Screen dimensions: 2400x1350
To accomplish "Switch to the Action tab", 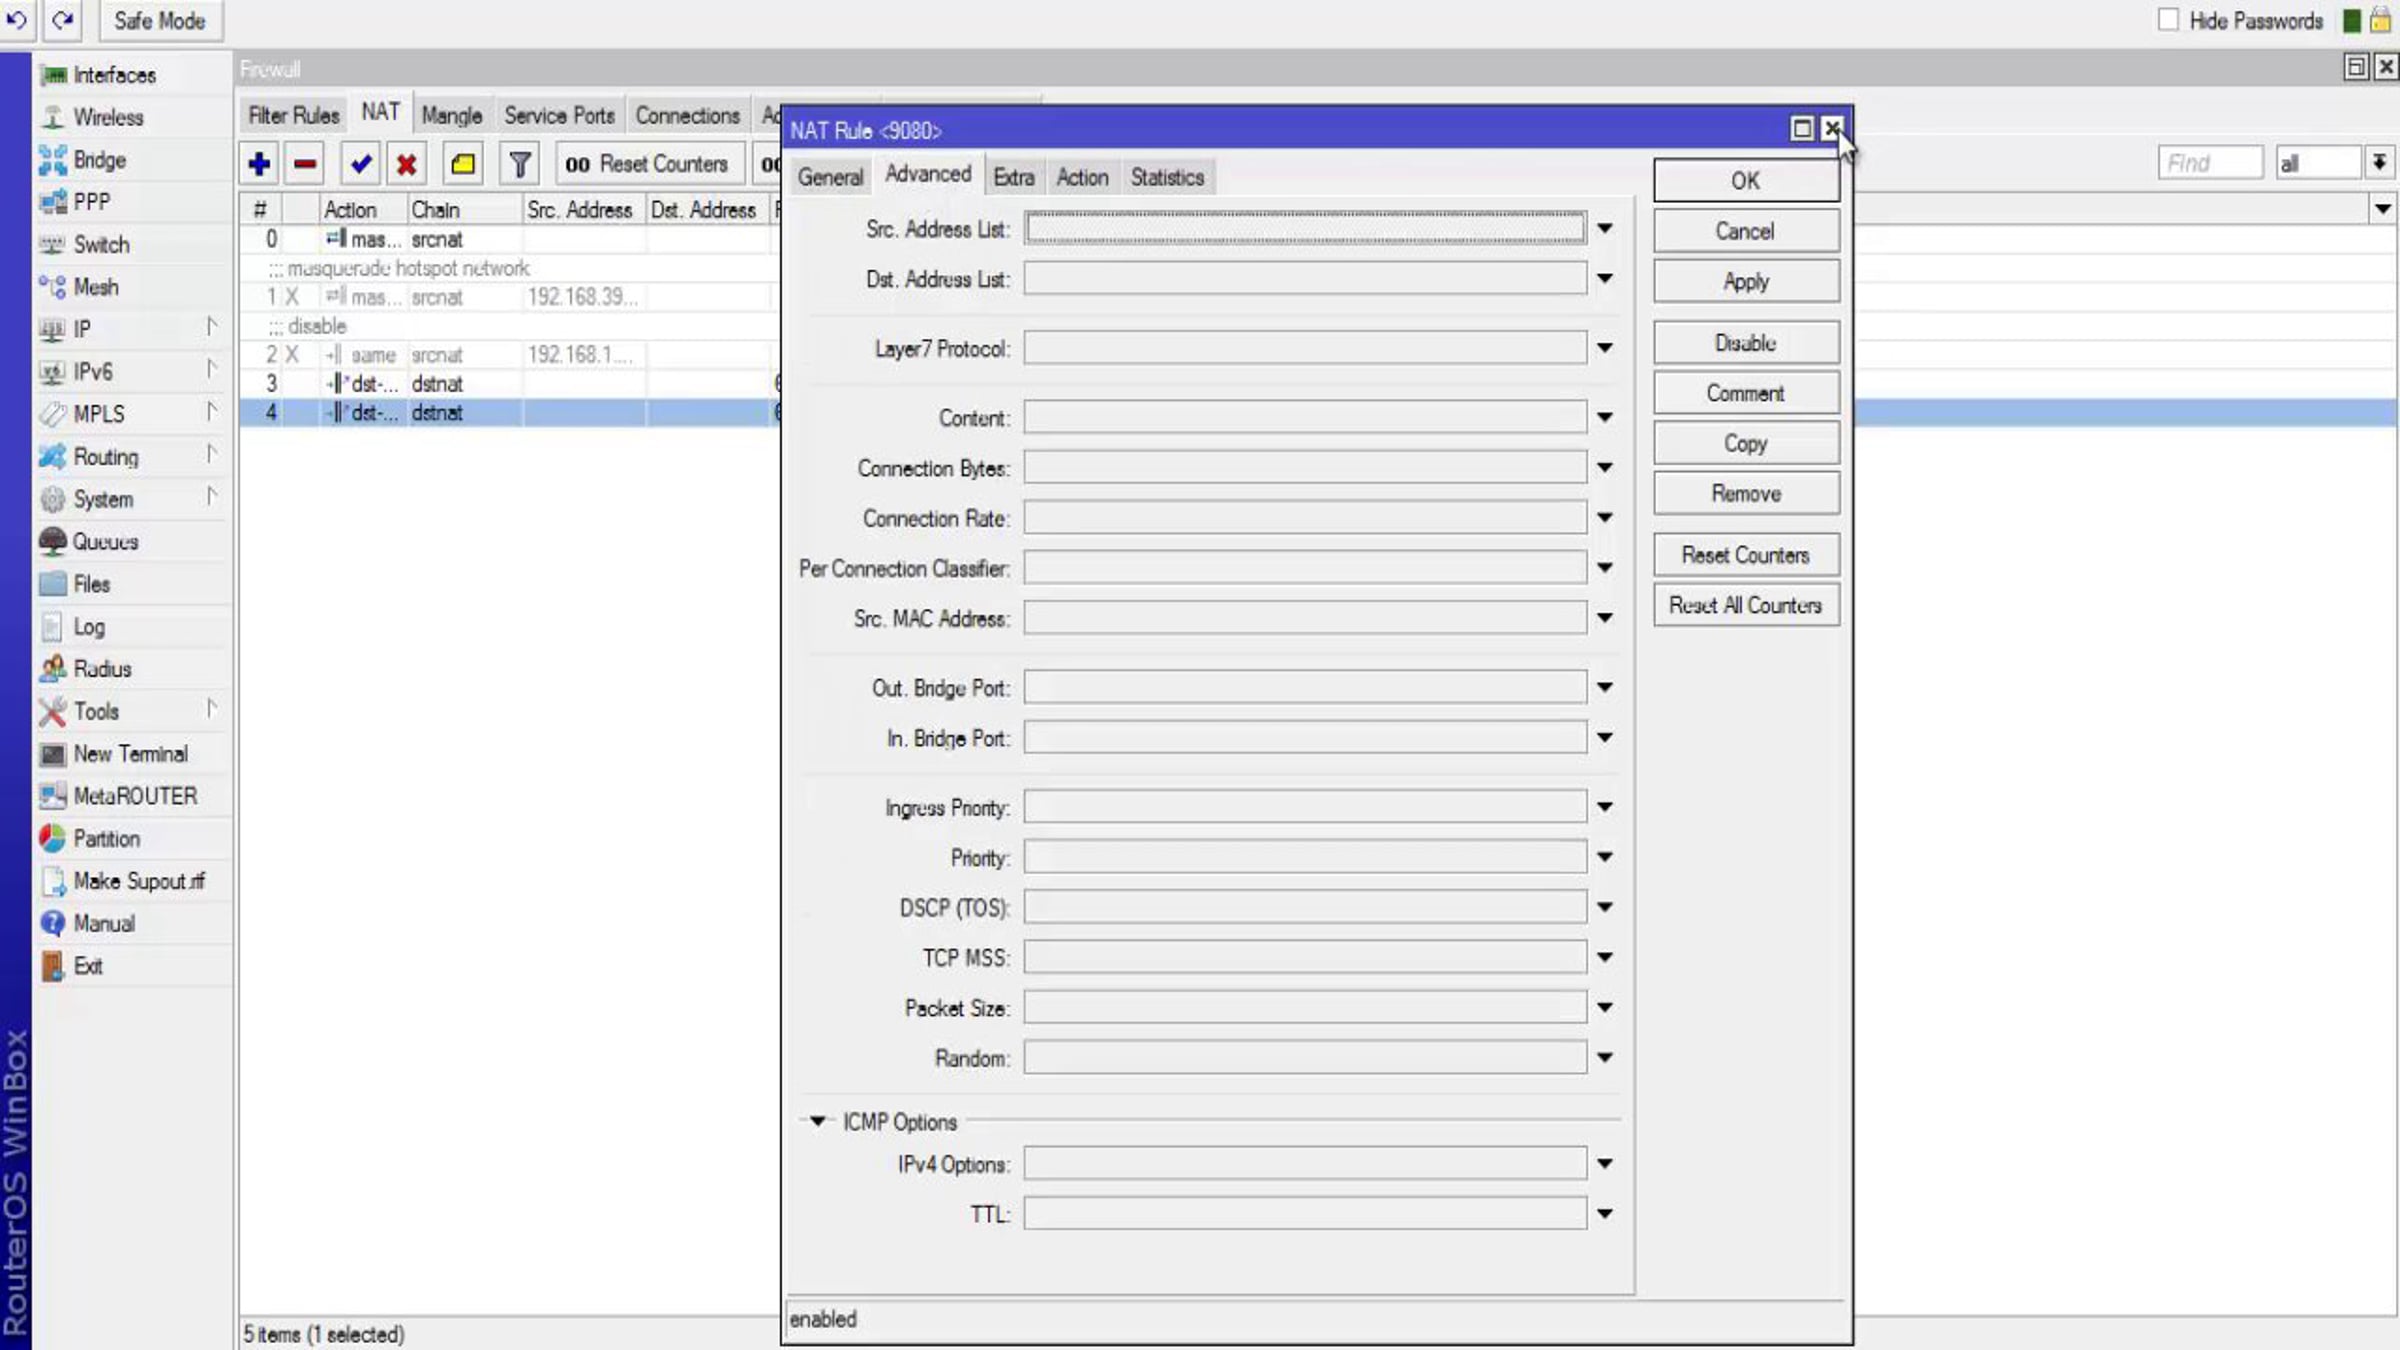I will click(1082, 177).
